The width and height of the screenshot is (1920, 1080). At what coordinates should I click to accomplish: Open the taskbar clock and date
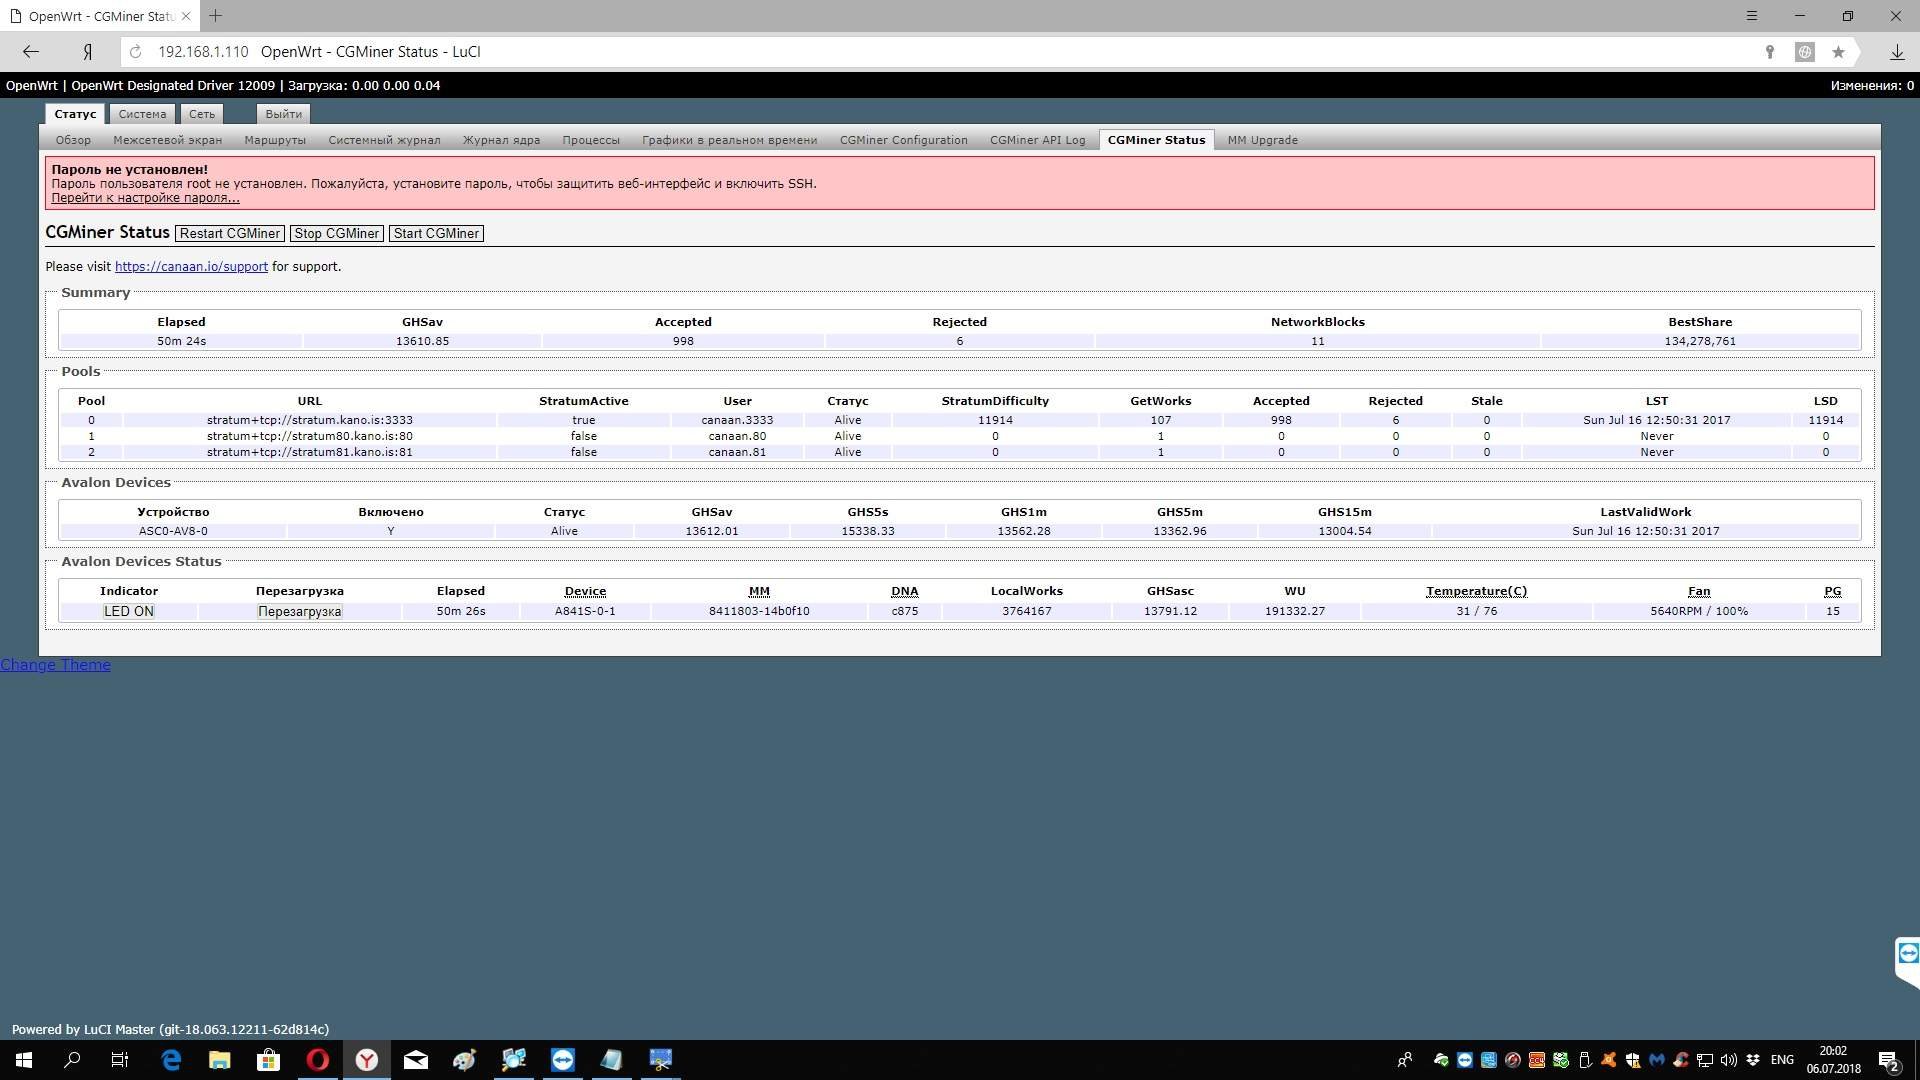pos(1833,1060)
